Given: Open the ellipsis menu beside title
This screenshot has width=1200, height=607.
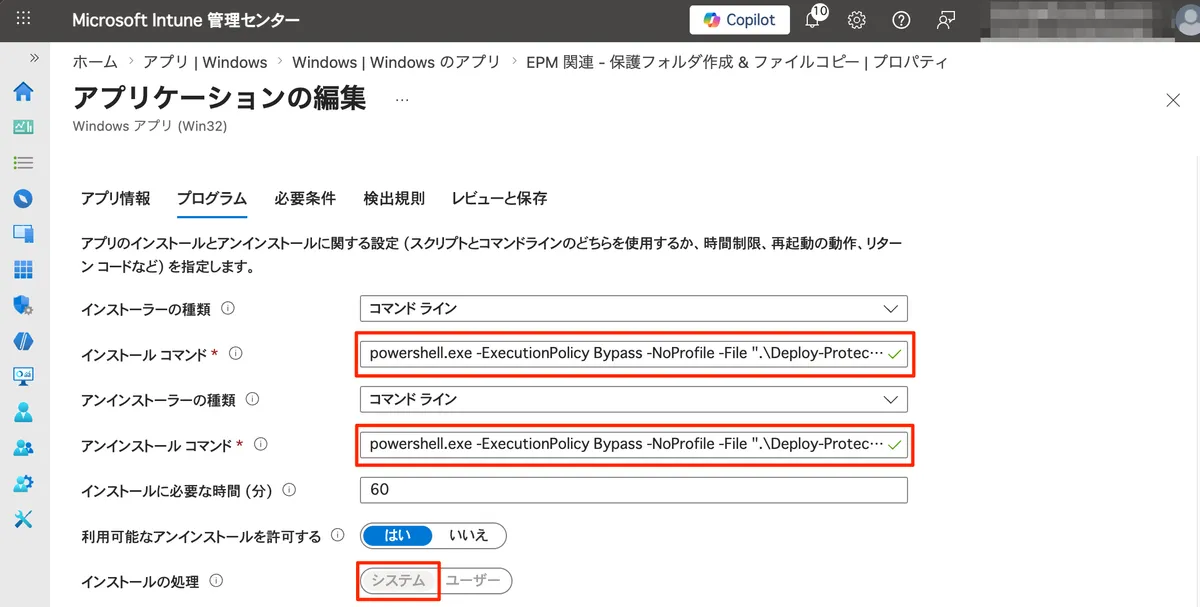Looking at the screenshot, I should (x=403, y=100).
